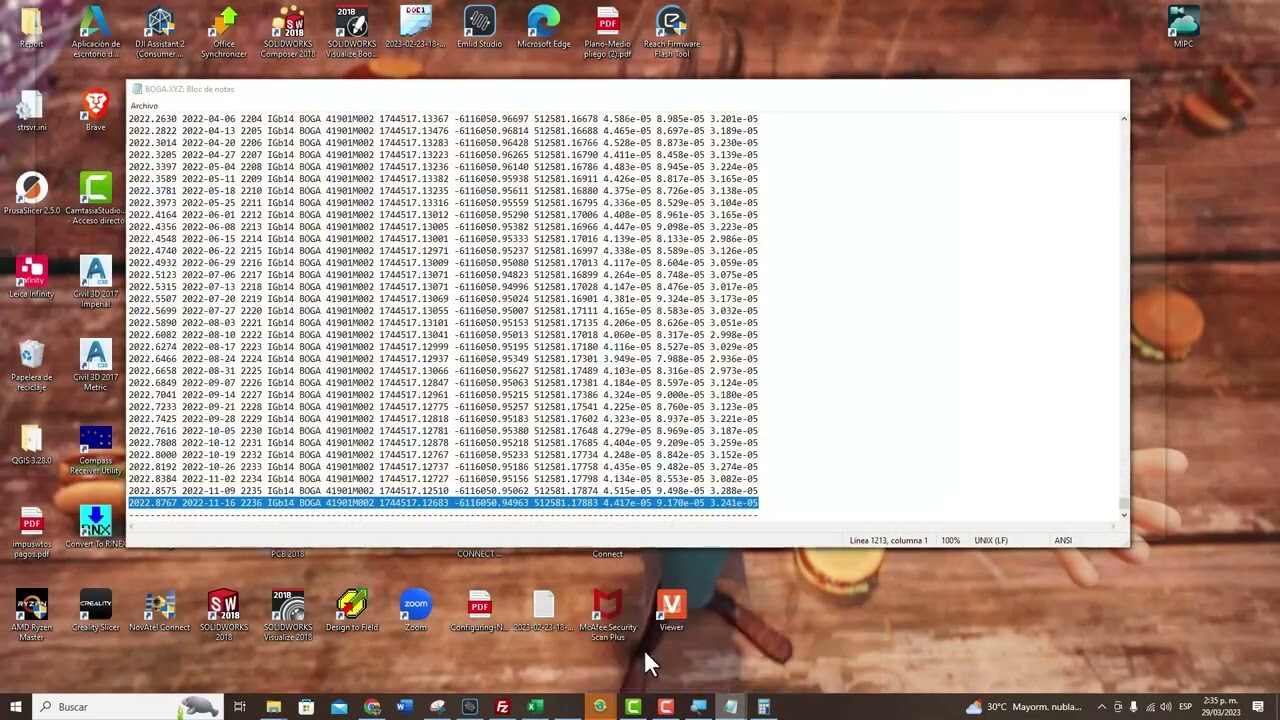Switch to Excel on the taskbar
Screen dimensions: 1280x720
535,707
